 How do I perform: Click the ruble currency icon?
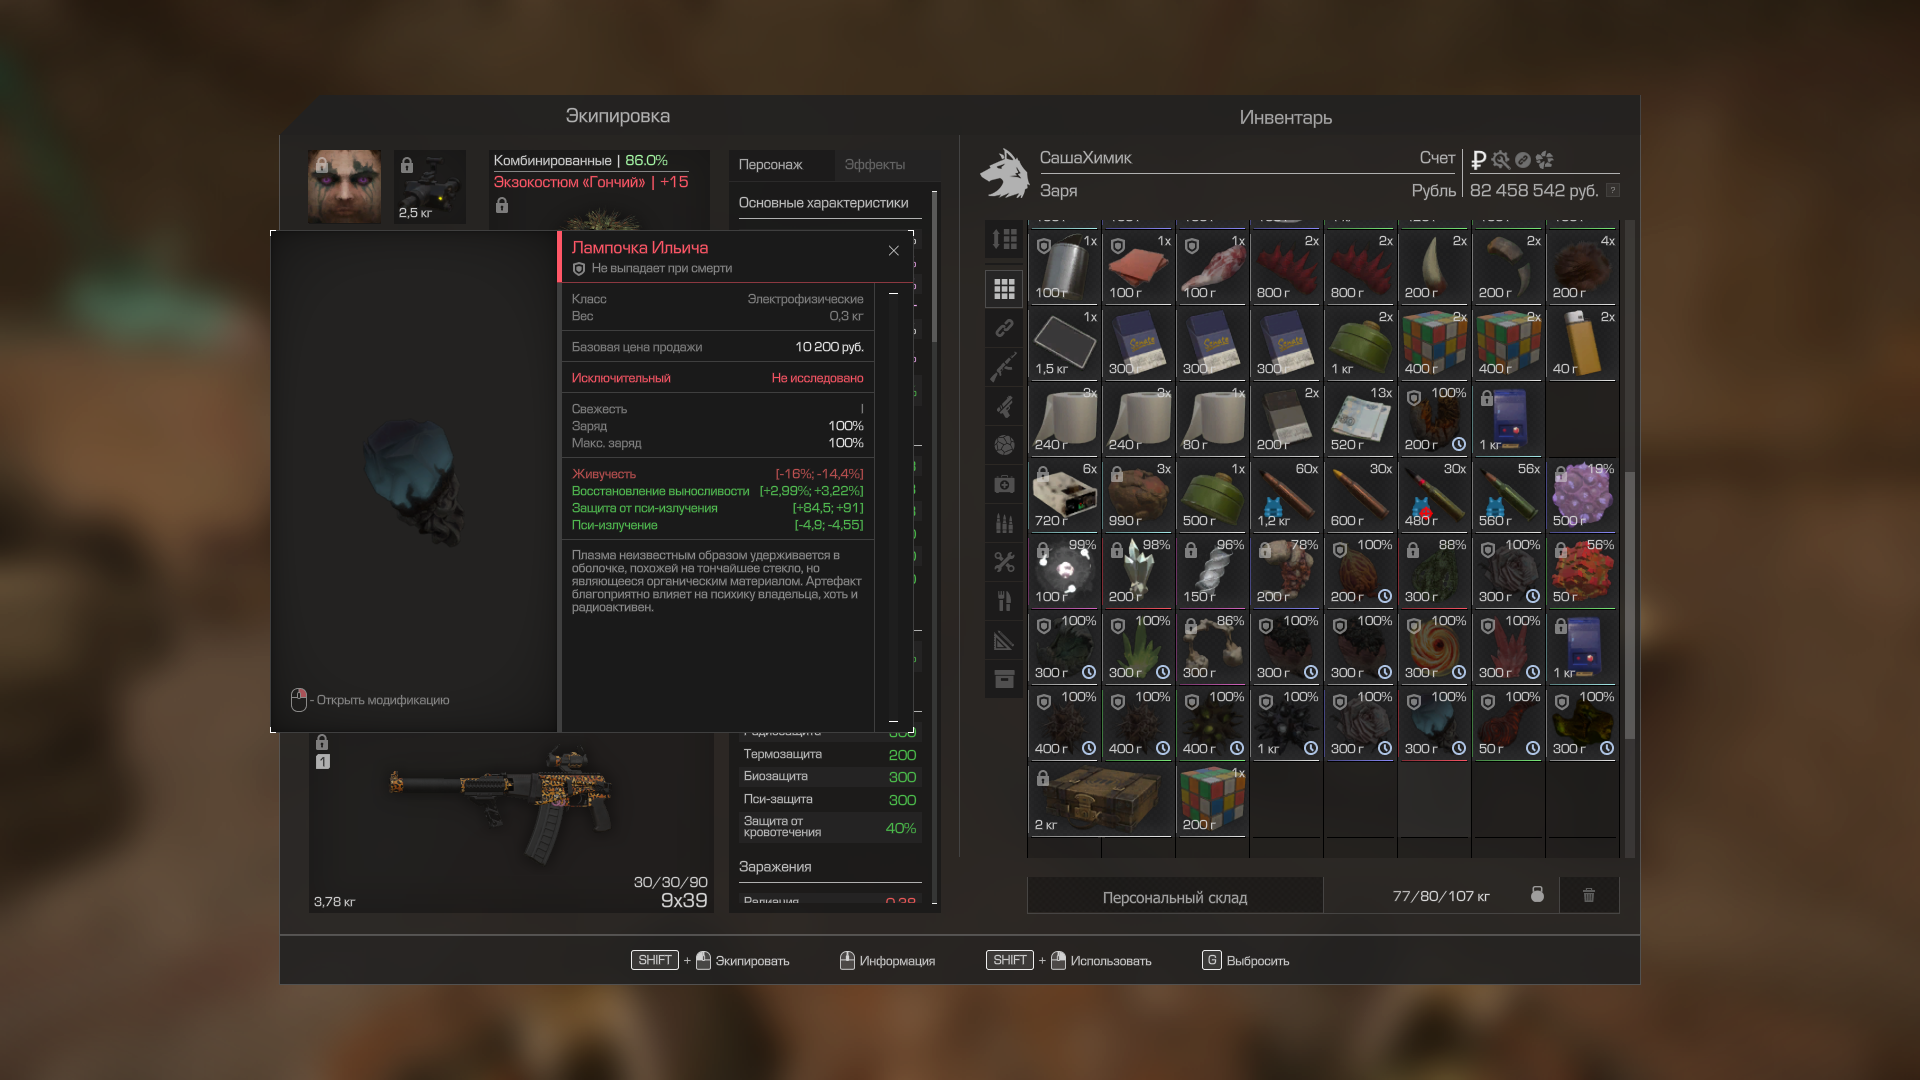pos(1478,160)
